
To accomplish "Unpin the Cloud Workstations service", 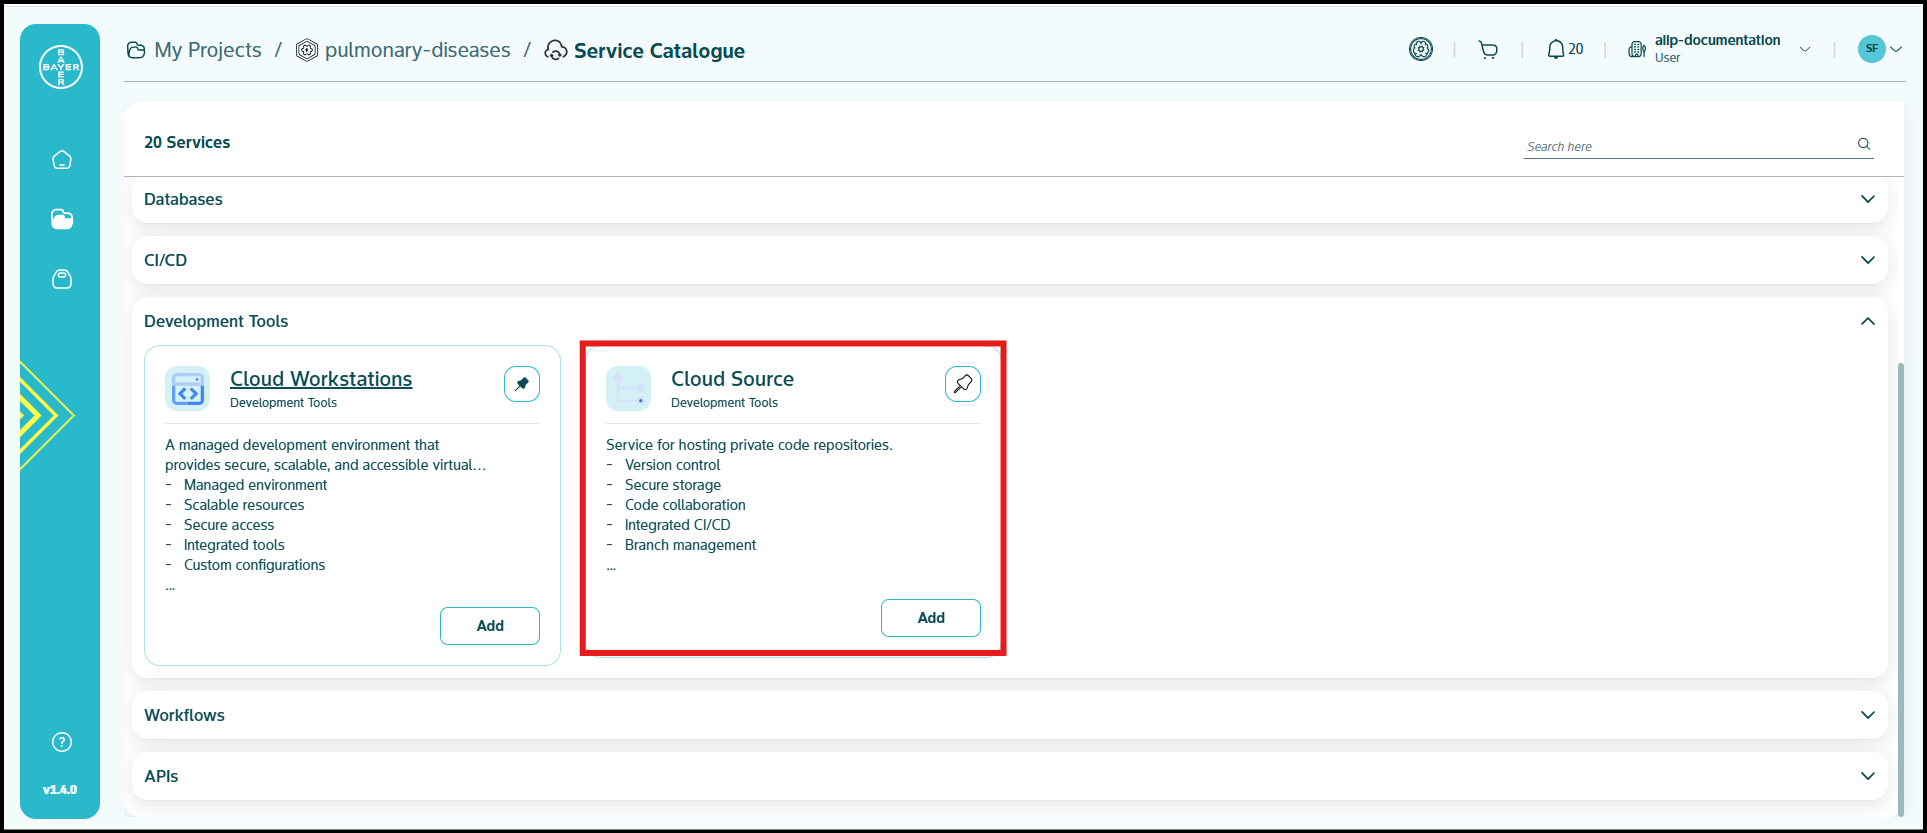I will 522,384.
